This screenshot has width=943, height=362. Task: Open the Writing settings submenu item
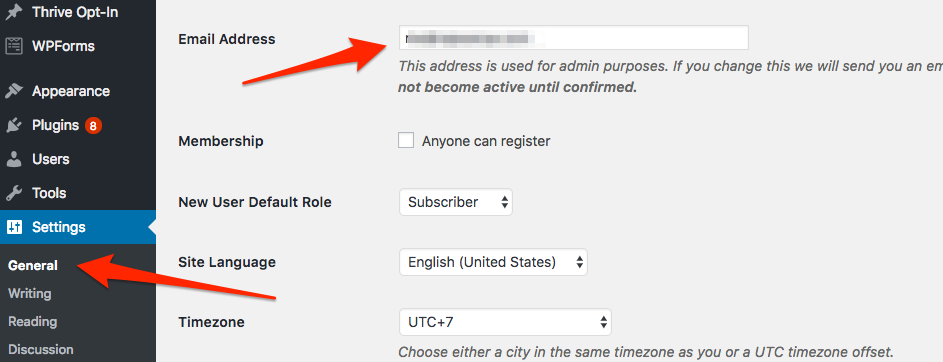(x=29, y=293)
